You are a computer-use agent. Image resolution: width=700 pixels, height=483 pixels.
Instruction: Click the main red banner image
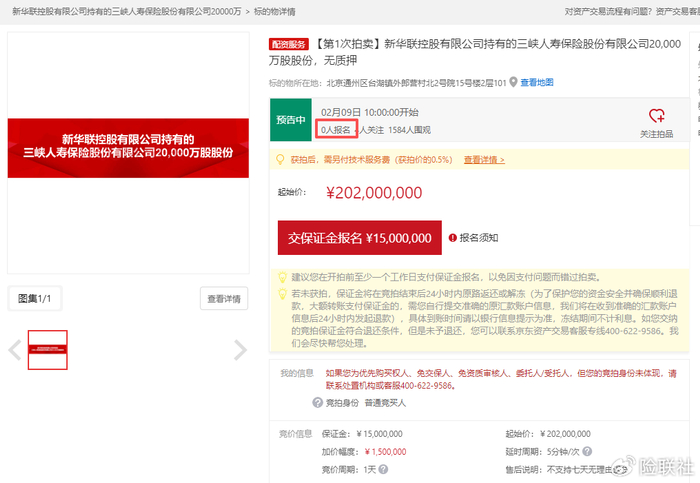click(x=128, y=148)
